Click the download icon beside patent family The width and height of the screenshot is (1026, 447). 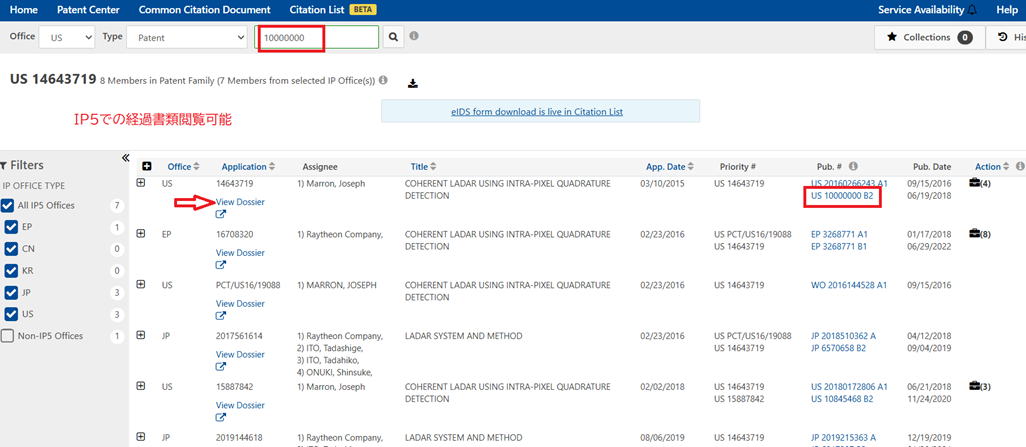413,83
